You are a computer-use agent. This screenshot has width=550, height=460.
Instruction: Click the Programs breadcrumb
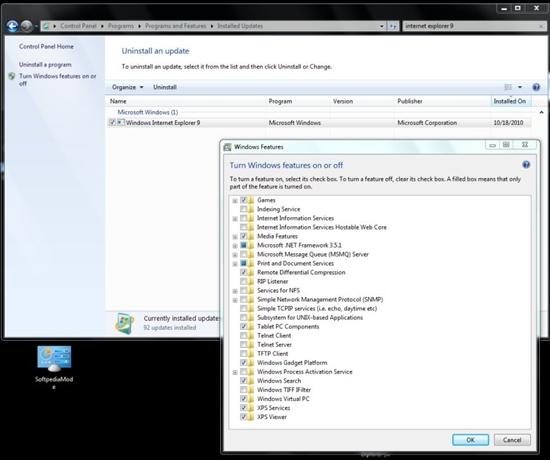(121, 26)
